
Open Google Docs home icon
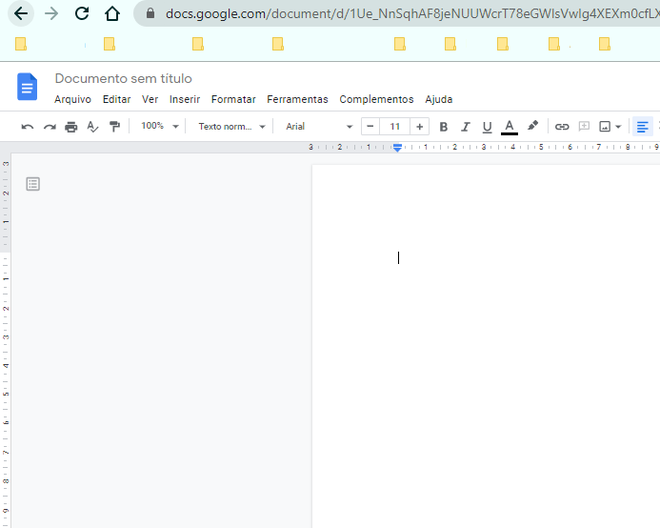(27, 87)
